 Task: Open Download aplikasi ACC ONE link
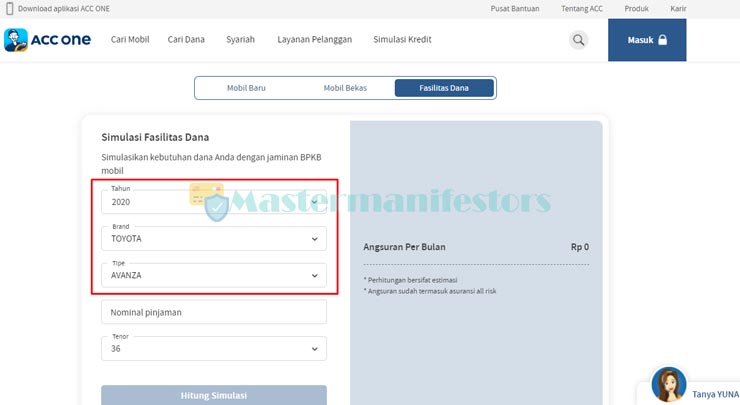click(x=64, y=8)
